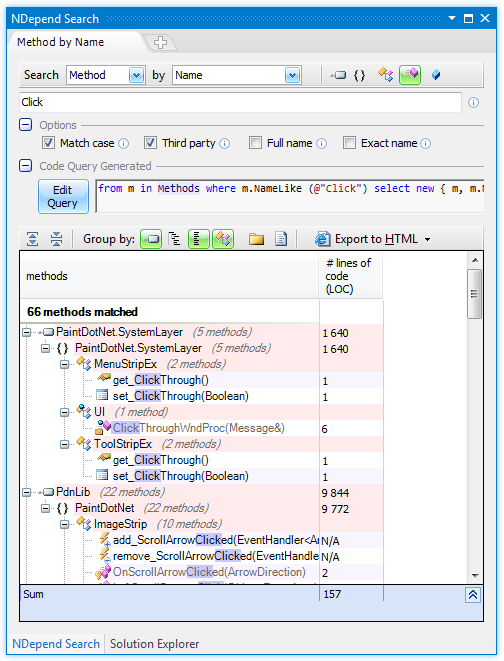Viewport: 504px width, 661px height.
Task: Toggle the Match case checkbox
Action: click(x=48, y=143)
